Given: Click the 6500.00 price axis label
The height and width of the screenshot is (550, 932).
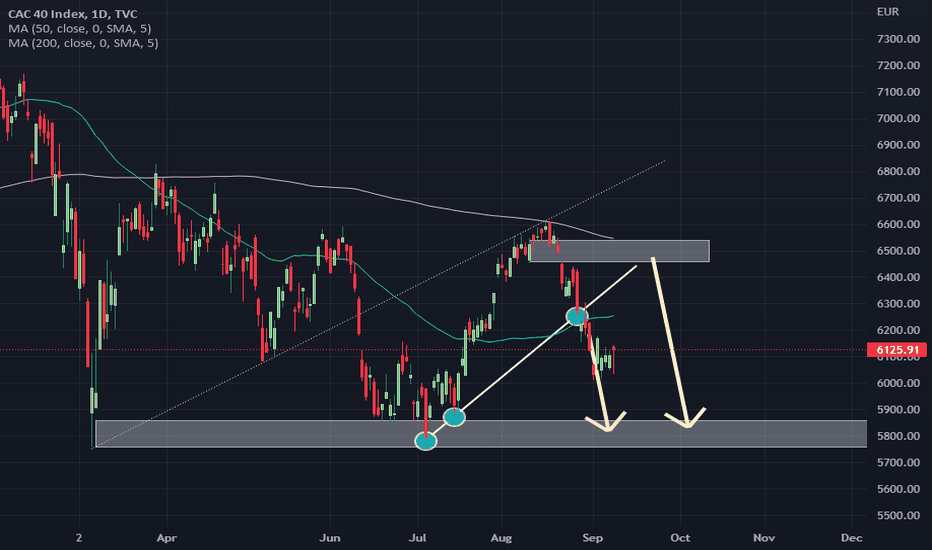Looking at the screenshot, I should [x=898, y=251].
